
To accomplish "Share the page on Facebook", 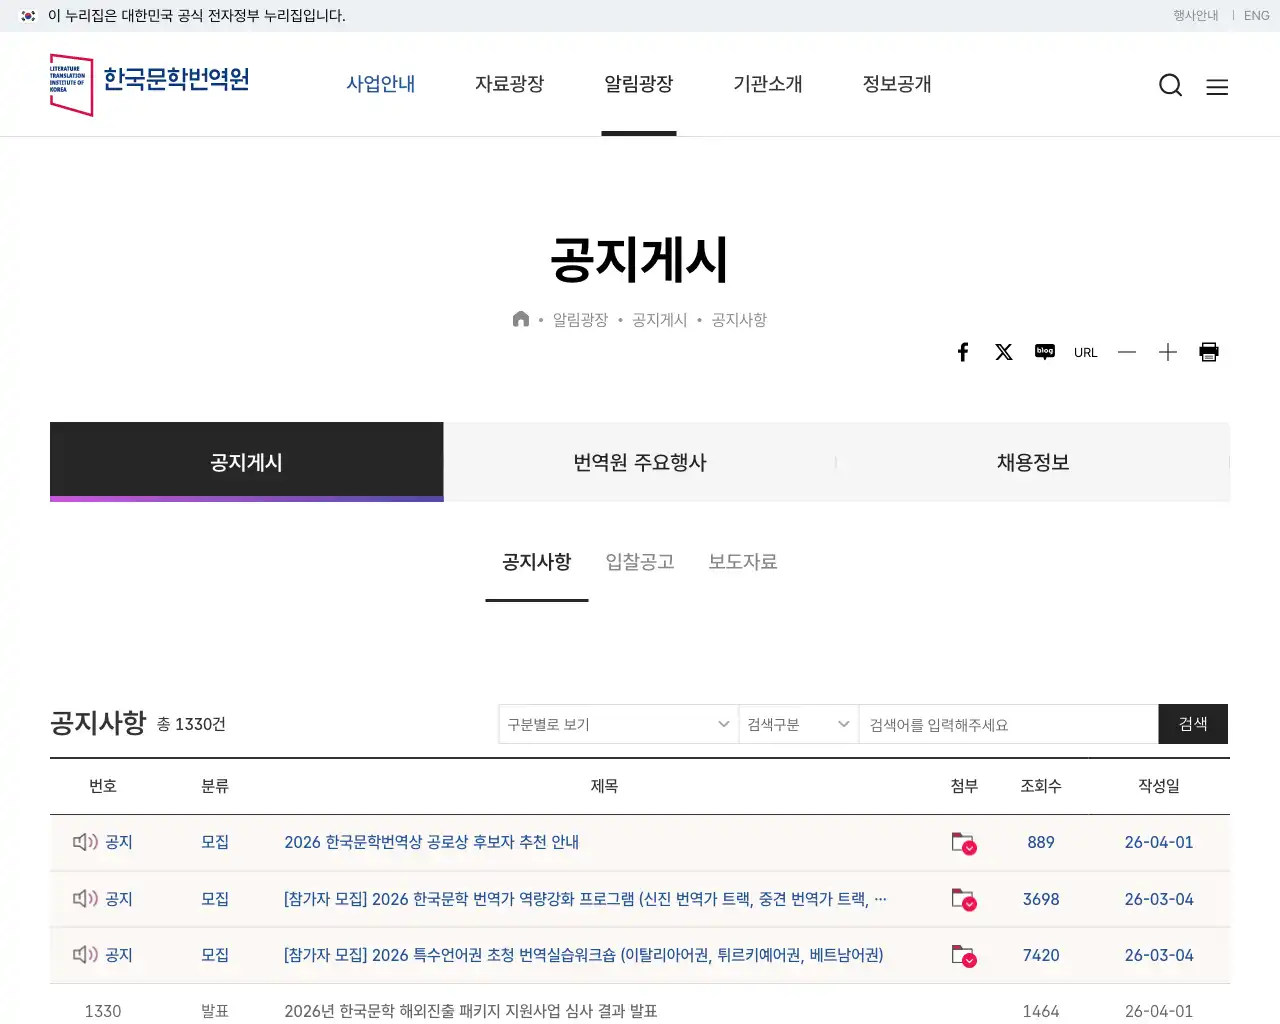I will 962,352.
